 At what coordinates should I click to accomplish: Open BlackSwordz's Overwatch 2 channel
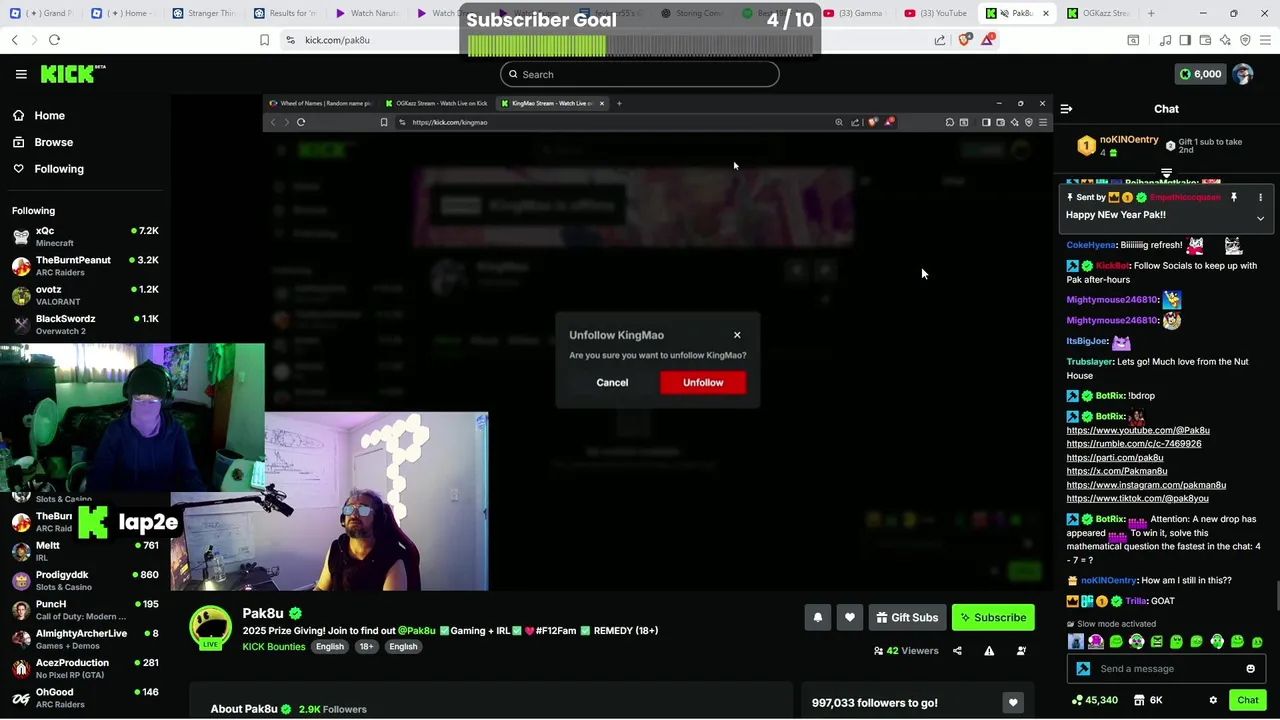(85, 324)
